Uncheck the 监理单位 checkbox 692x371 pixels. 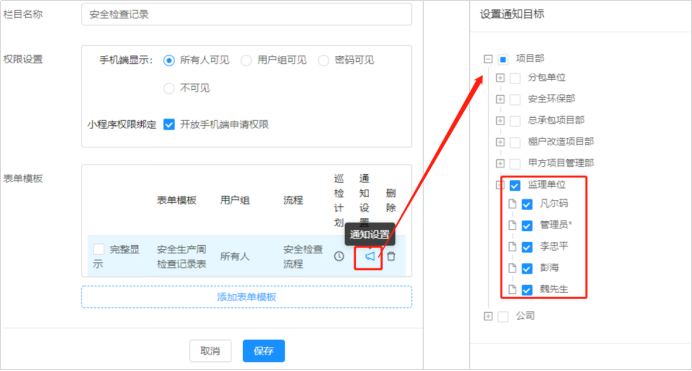tap(515, 185)
